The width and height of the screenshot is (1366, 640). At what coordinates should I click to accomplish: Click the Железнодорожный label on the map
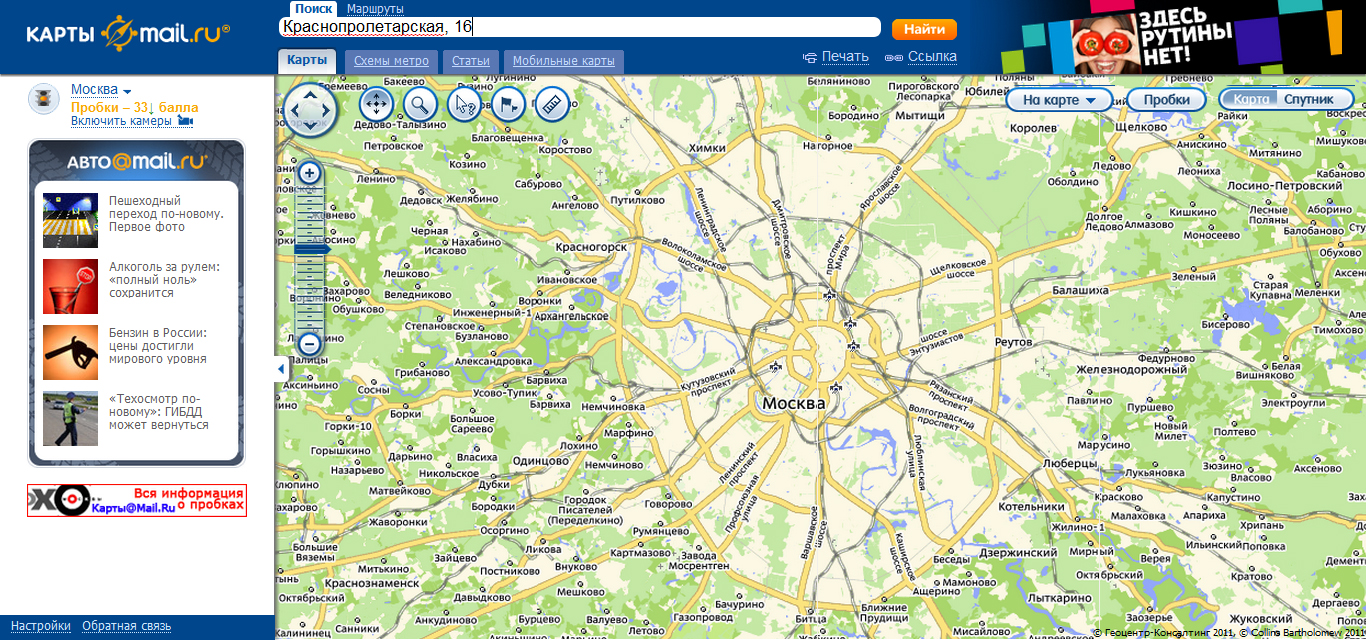pos(1131,370)
